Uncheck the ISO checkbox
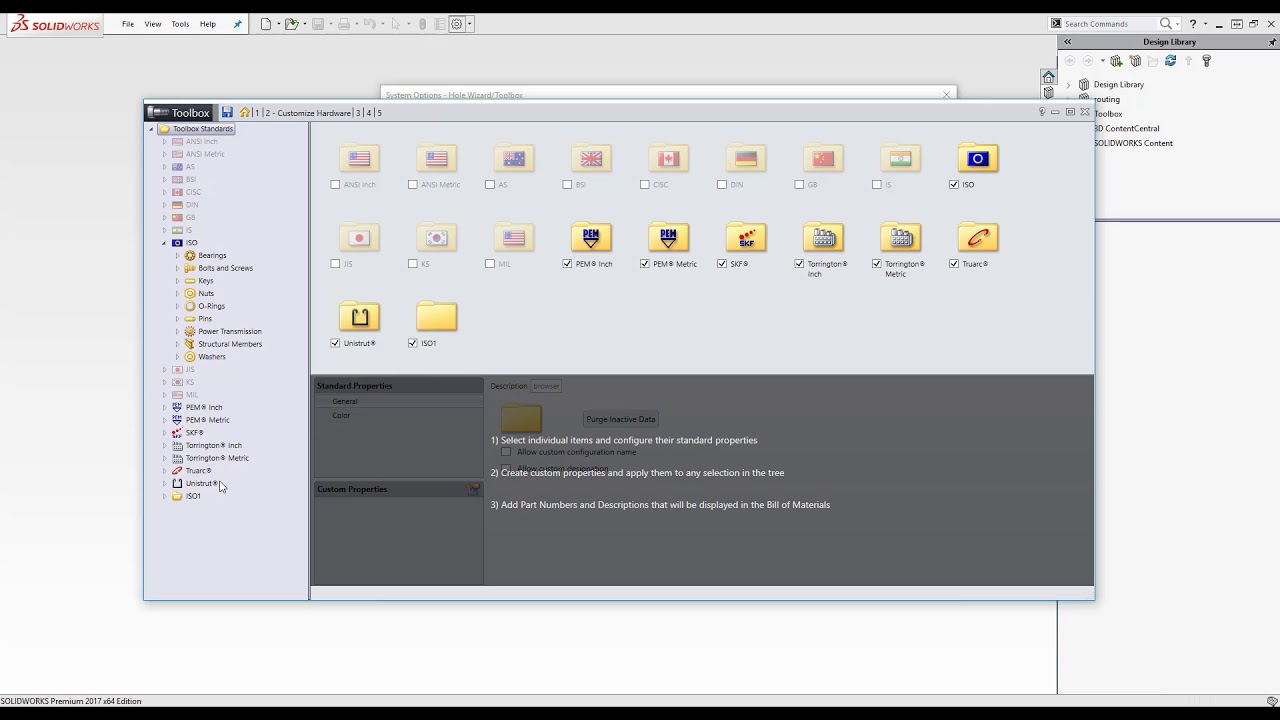 [954, 184]
